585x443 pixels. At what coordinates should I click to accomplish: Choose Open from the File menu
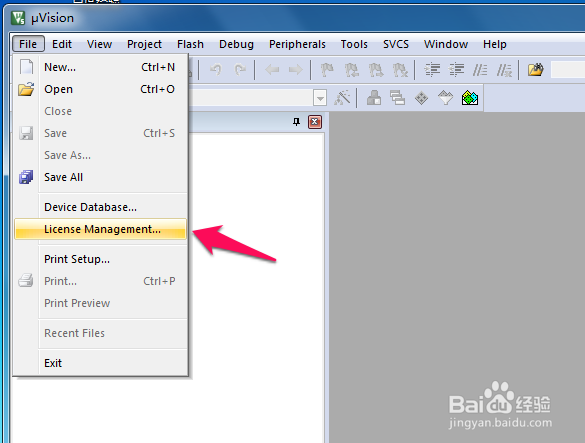point(100,89)
